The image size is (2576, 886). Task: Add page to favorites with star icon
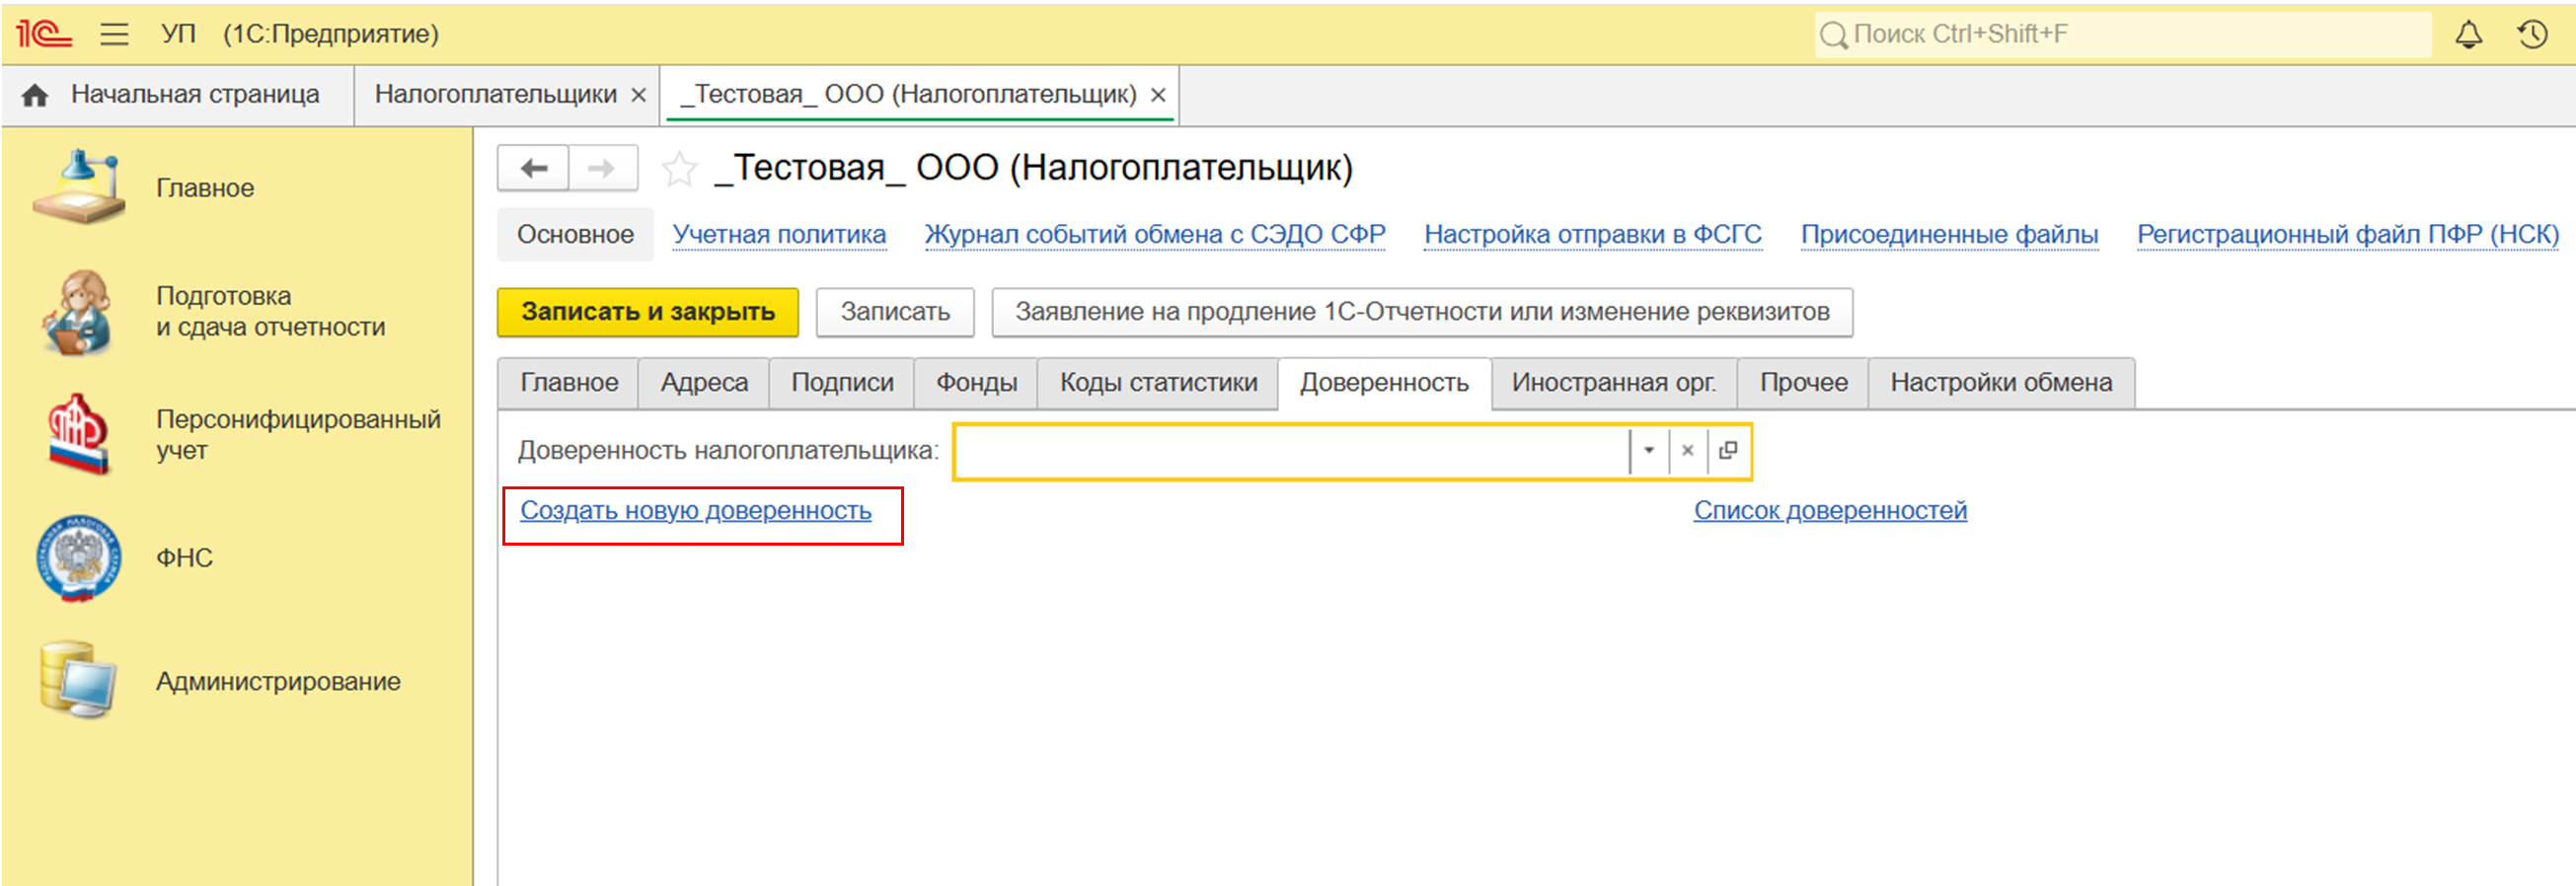click(x=679, y=169)
